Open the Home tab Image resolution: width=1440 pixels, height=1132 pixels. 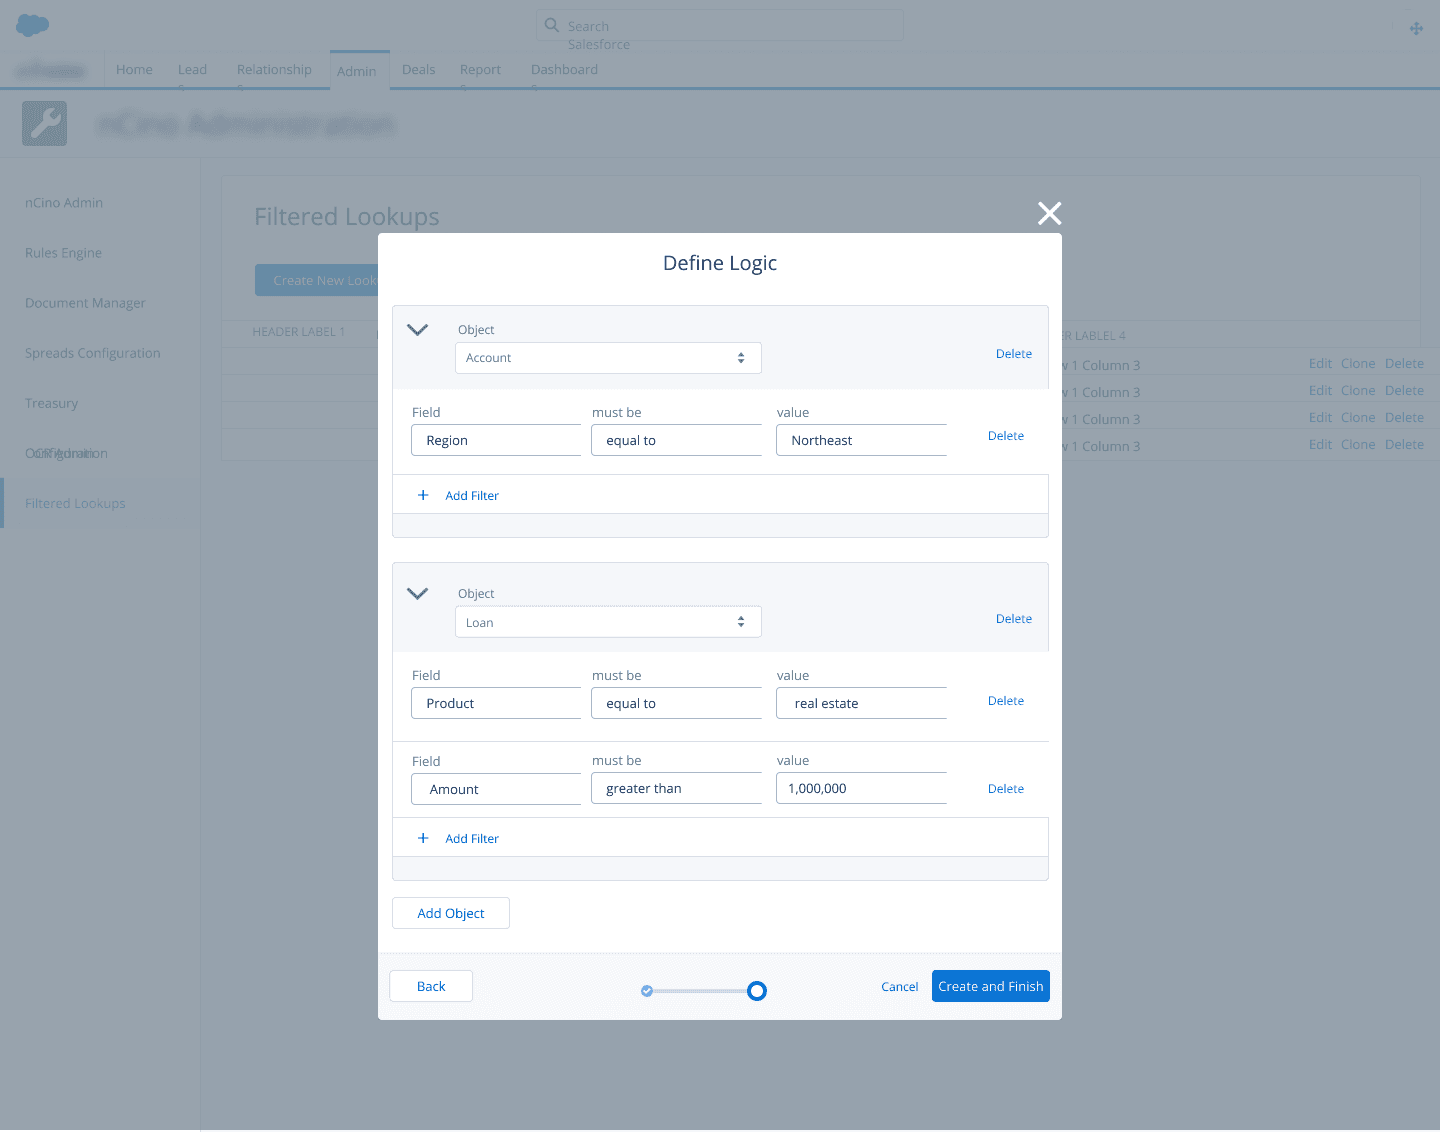click(x=134, y=69)
